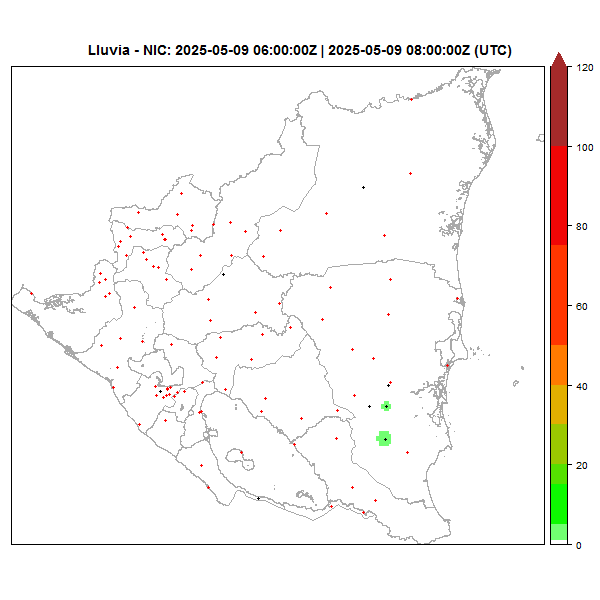This screenshot has height=600, width=600.
Task: Select the orange 40-50 colorbar segment
Action: point(559,365)
